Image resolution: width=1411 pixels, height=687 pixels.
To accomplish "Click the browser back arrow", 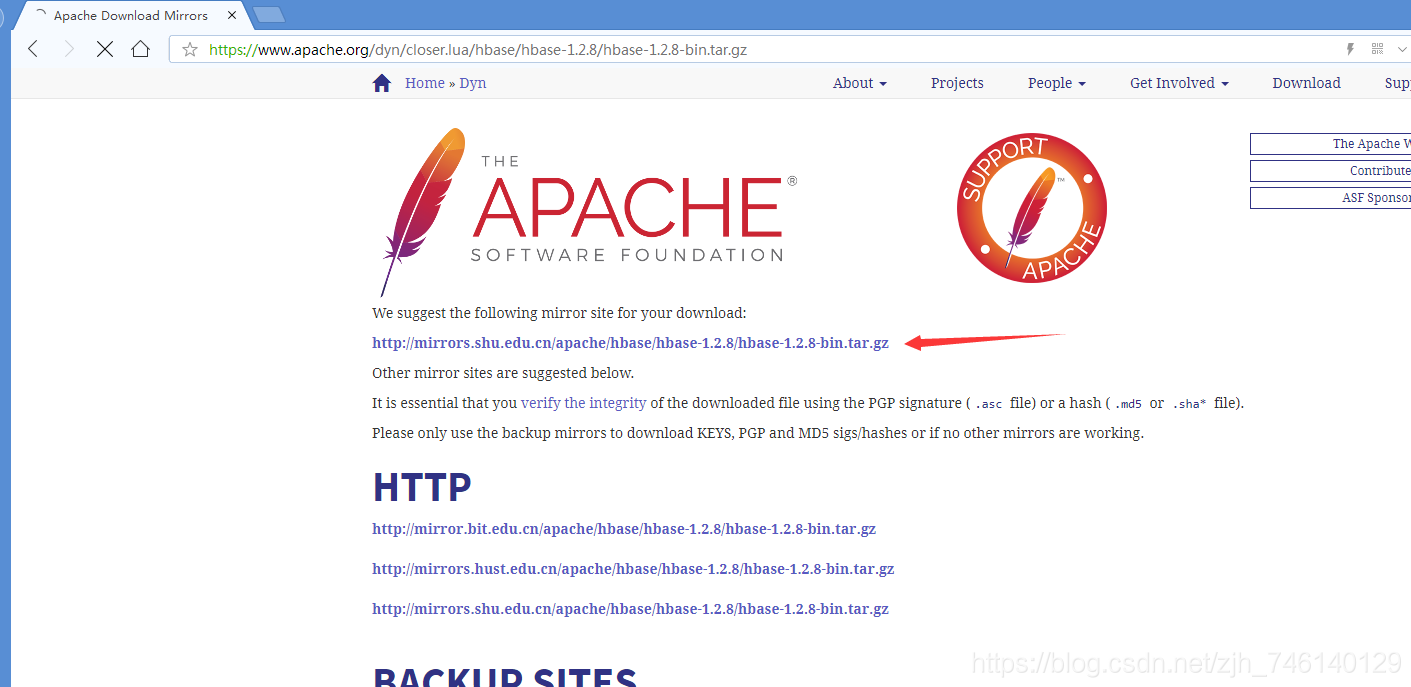I will (33, 49).
